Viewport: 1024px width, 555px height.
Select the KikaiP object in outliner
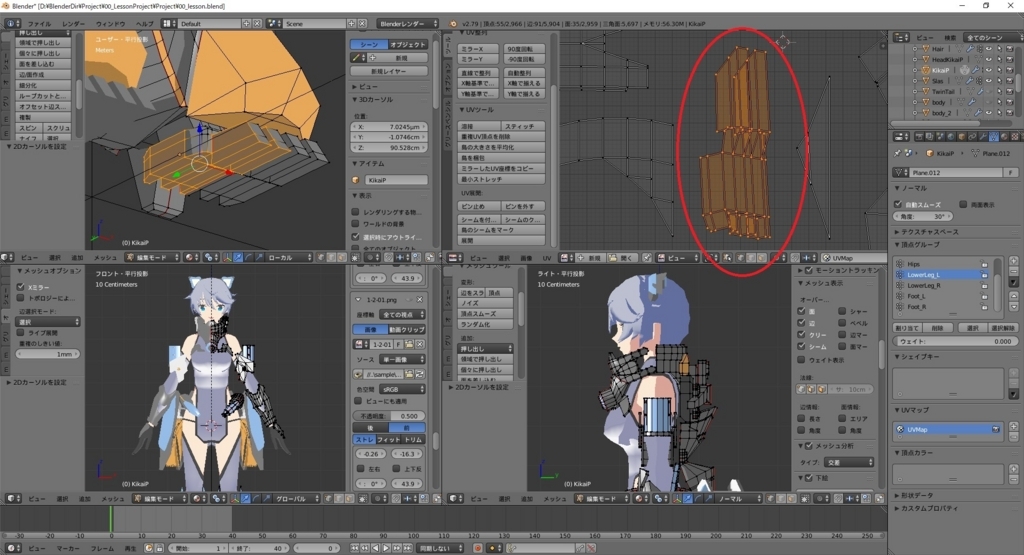940,71
